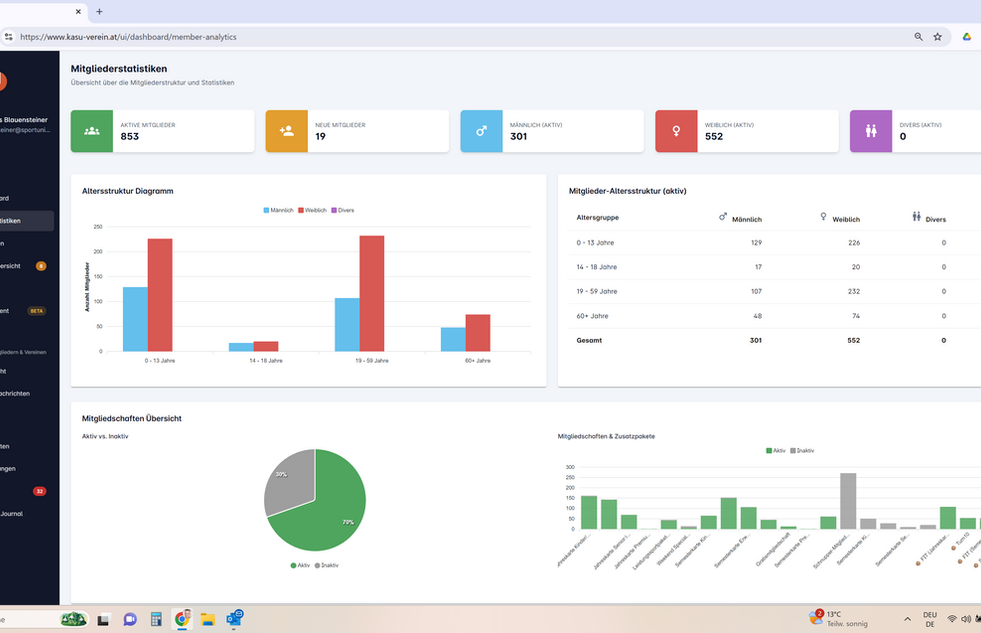Open the browser zoom magnifier icon
Screen dimensions: 981x633
click(x=918, y=37)
